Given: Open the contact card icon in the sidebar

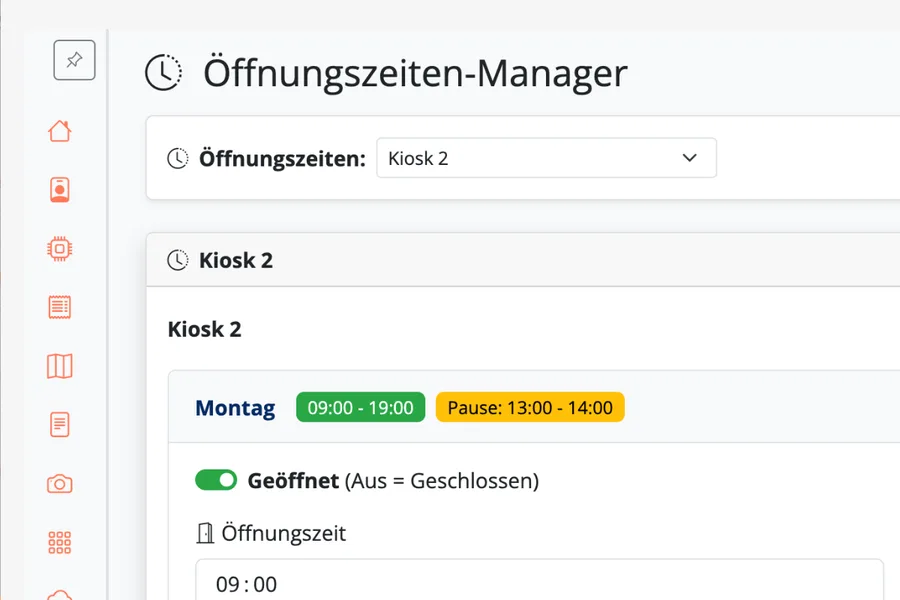Looking at the screenshot, I should tap(60, 189).
